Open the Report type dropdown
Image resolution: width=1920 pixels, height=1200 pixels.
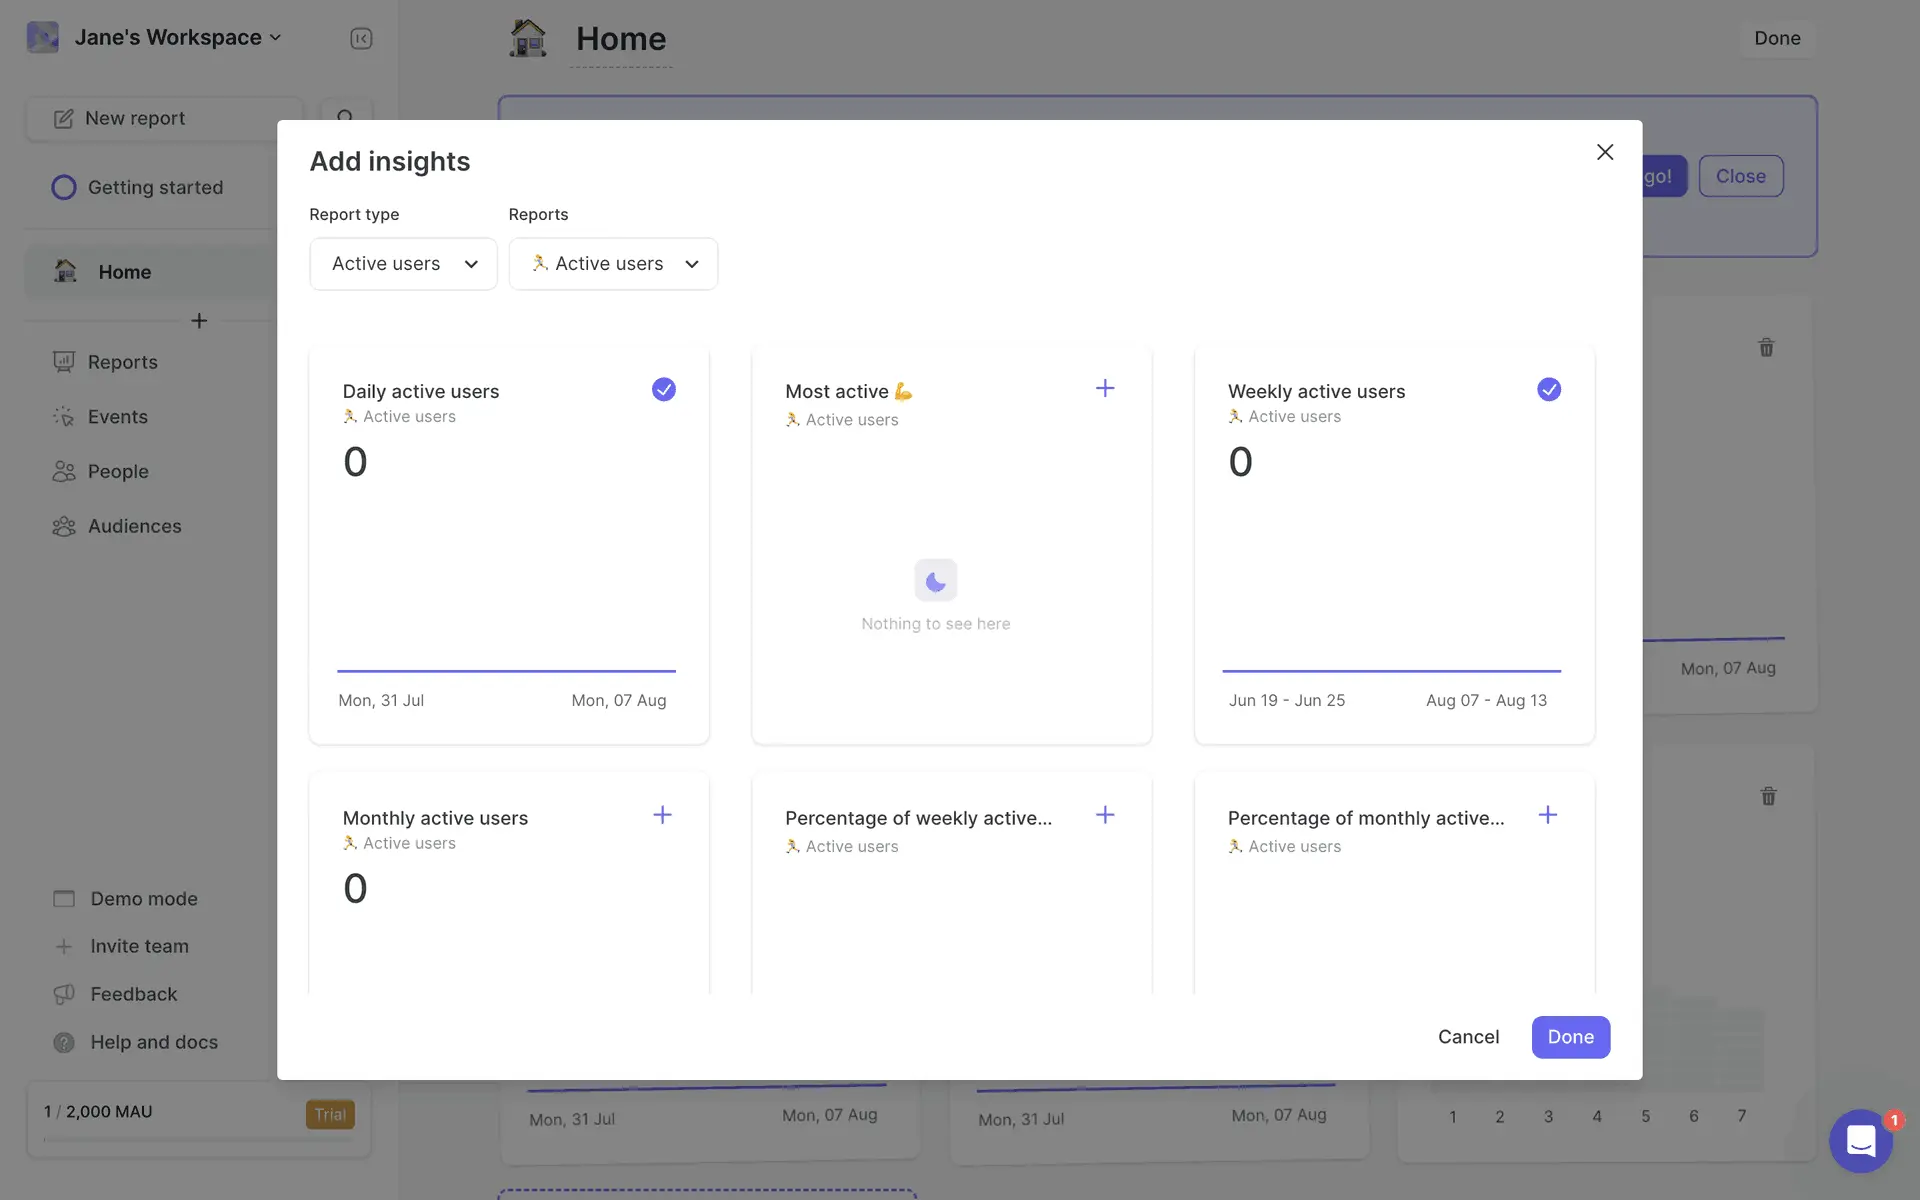tap(403, 264)
